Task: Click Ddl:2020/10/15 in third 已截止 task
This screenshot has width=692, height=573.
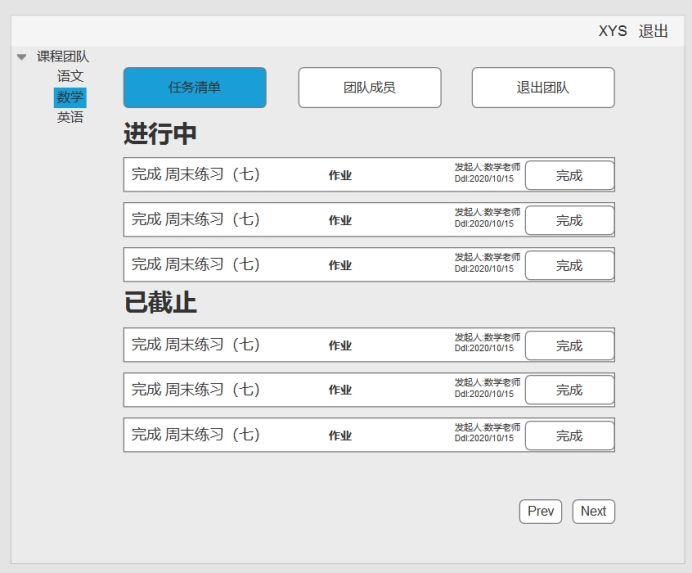Action: click(x=484, y=438)
